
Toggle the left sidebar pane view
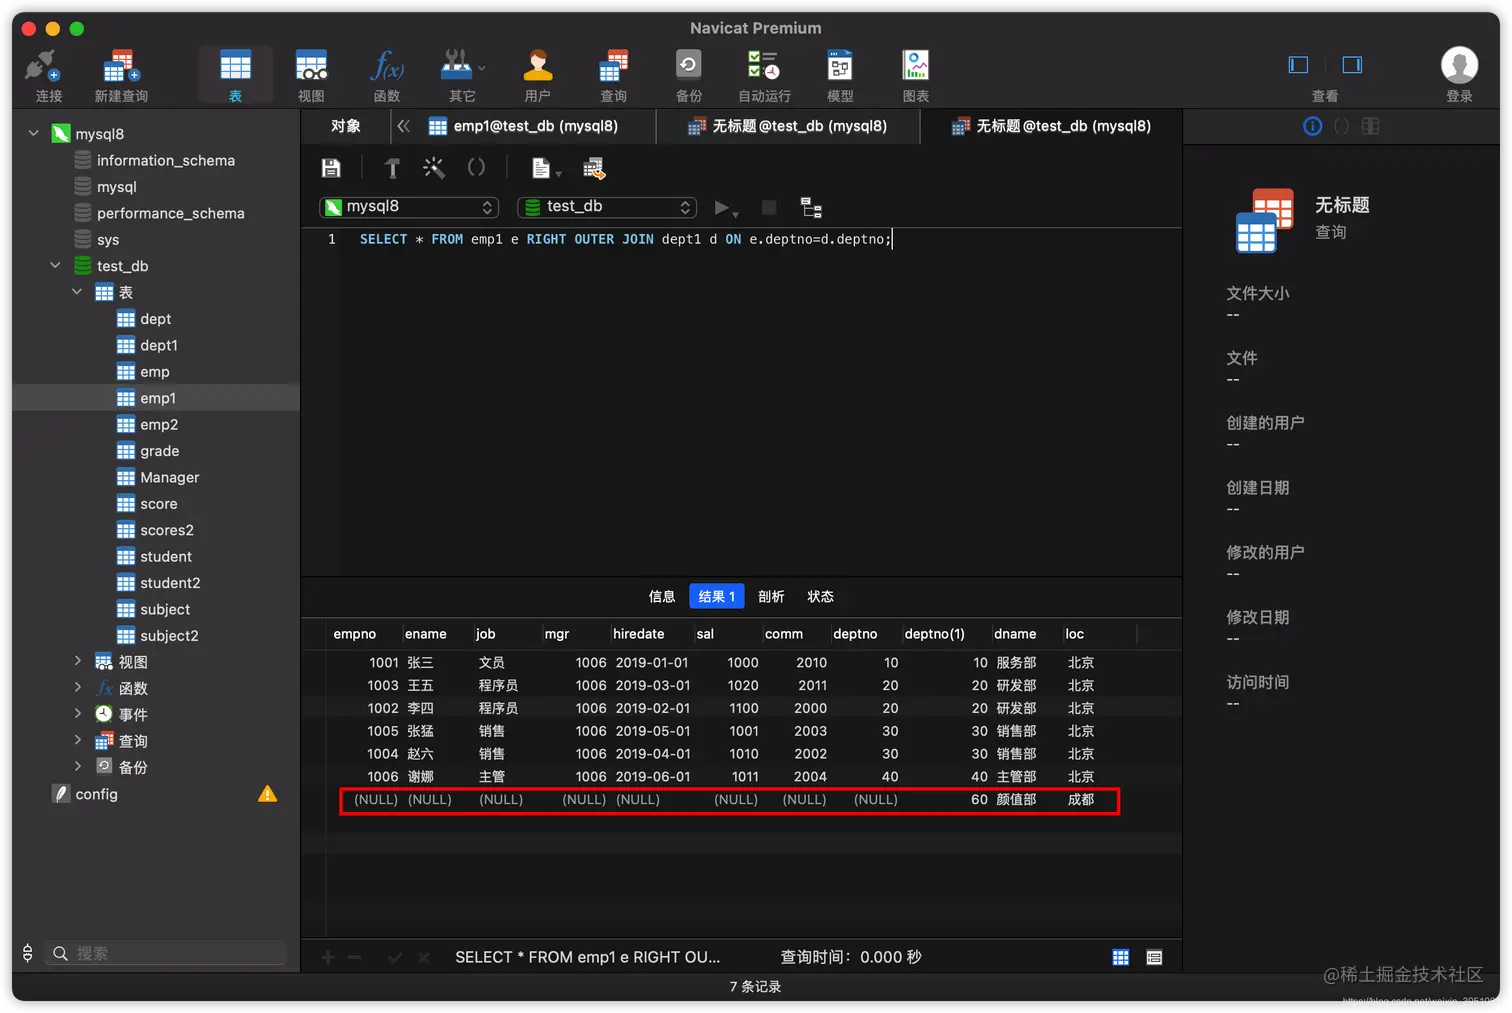coord(1298,65)
